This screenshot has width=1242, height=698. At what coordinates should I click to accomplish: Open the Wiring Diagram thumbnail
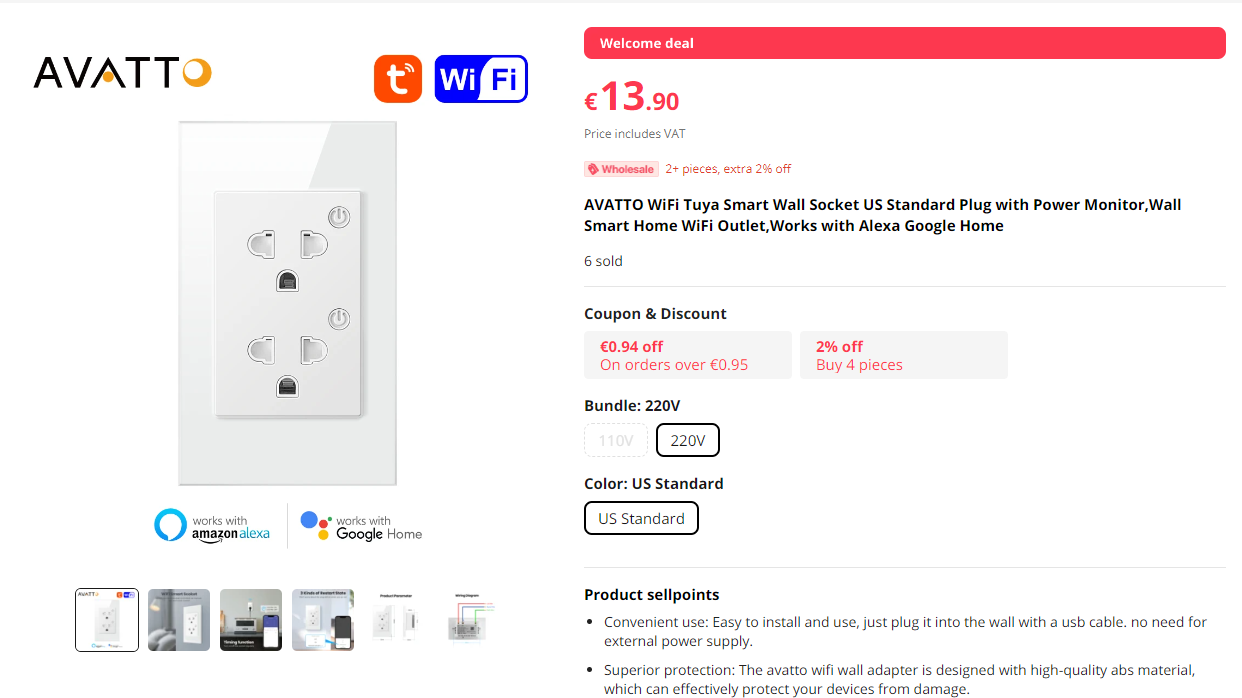pyautogui.click(x=466, y=620)
